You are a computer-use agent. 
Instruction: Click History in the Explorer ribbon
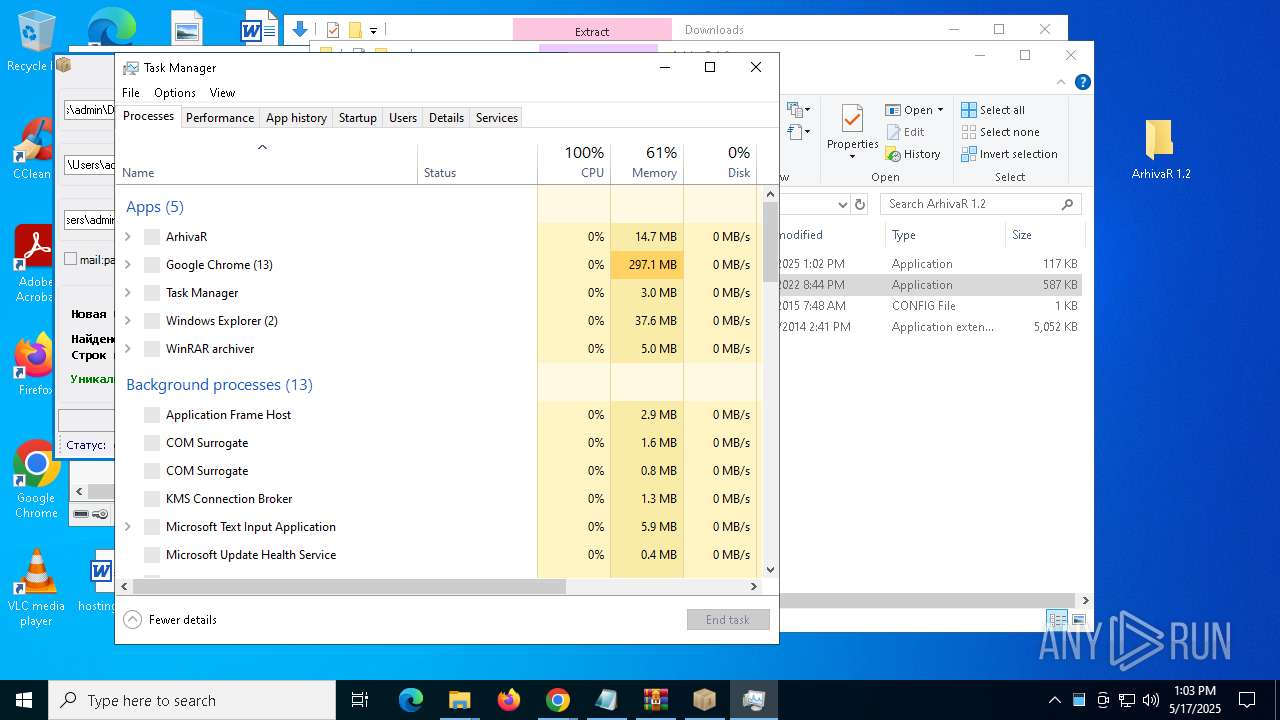tap(913, 154)
